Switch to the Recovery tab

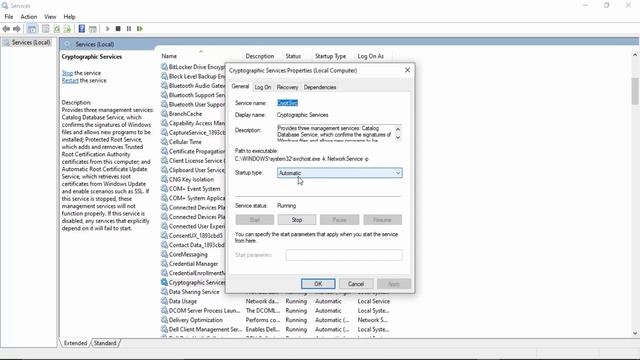tap(287, 87)
